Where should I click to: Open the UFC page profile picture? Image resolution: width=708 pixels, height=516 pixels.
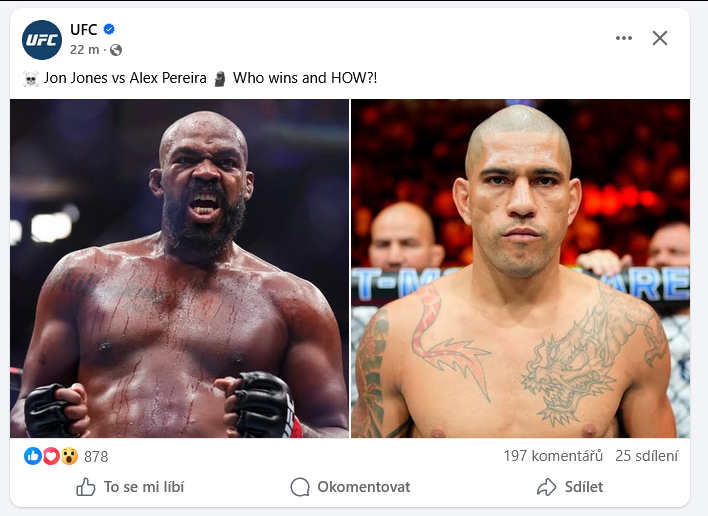[x=42, y=40]
